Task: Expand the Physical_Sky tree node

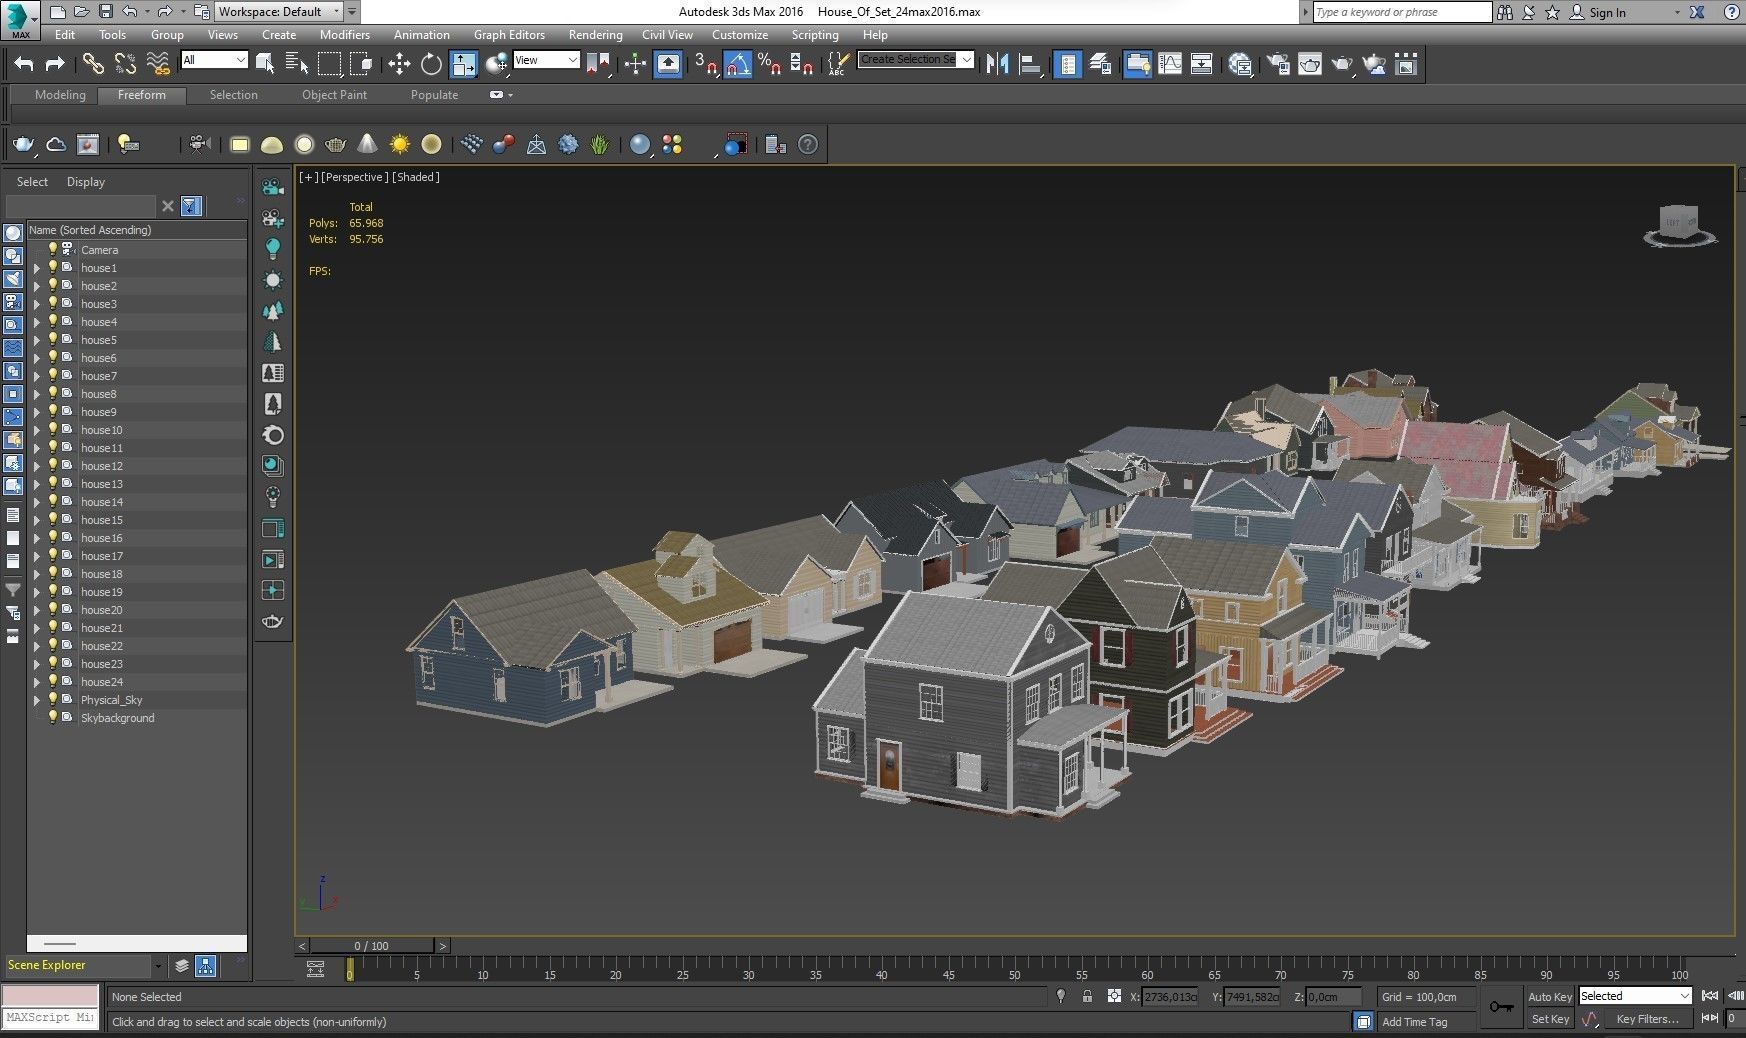Action: (x=37, y=700)
